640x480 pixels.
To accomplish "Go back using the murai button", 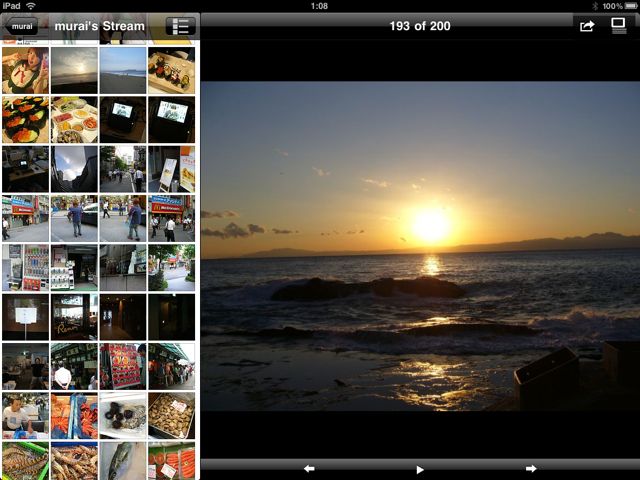I will coord(21,27).
